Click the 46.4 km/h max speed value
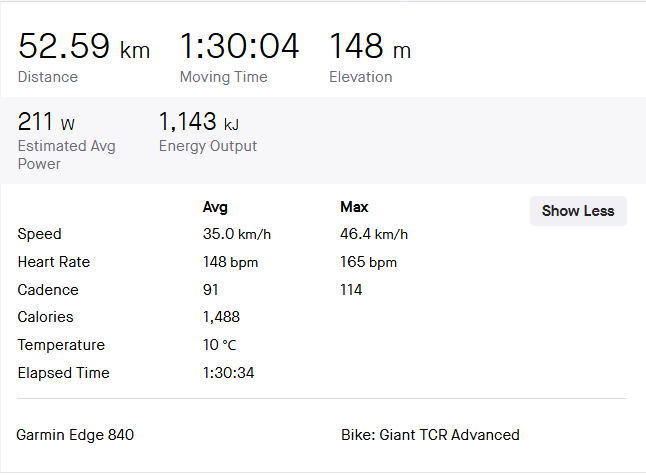646x475 pixels. (374, 234)
